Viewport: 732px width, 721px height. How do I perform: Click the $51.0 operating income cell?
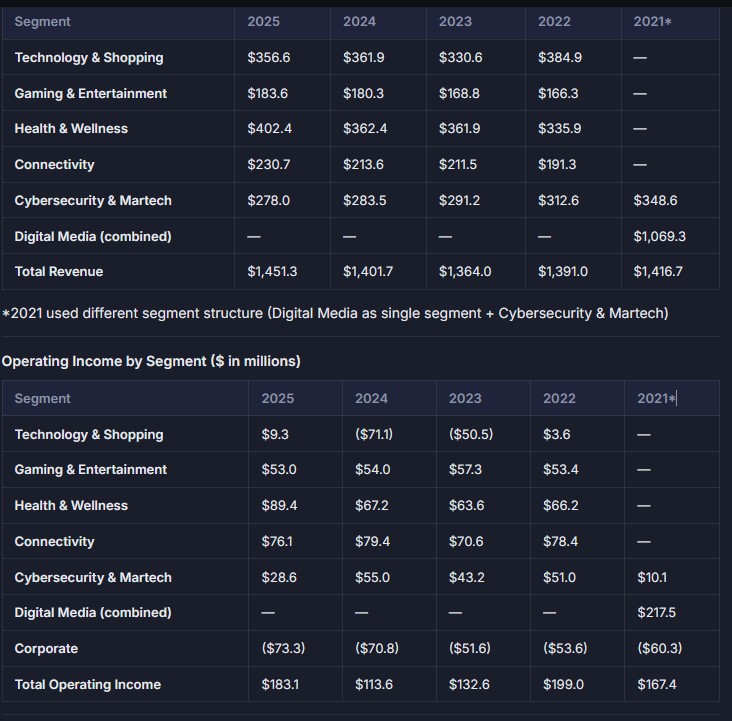[559, 577]
